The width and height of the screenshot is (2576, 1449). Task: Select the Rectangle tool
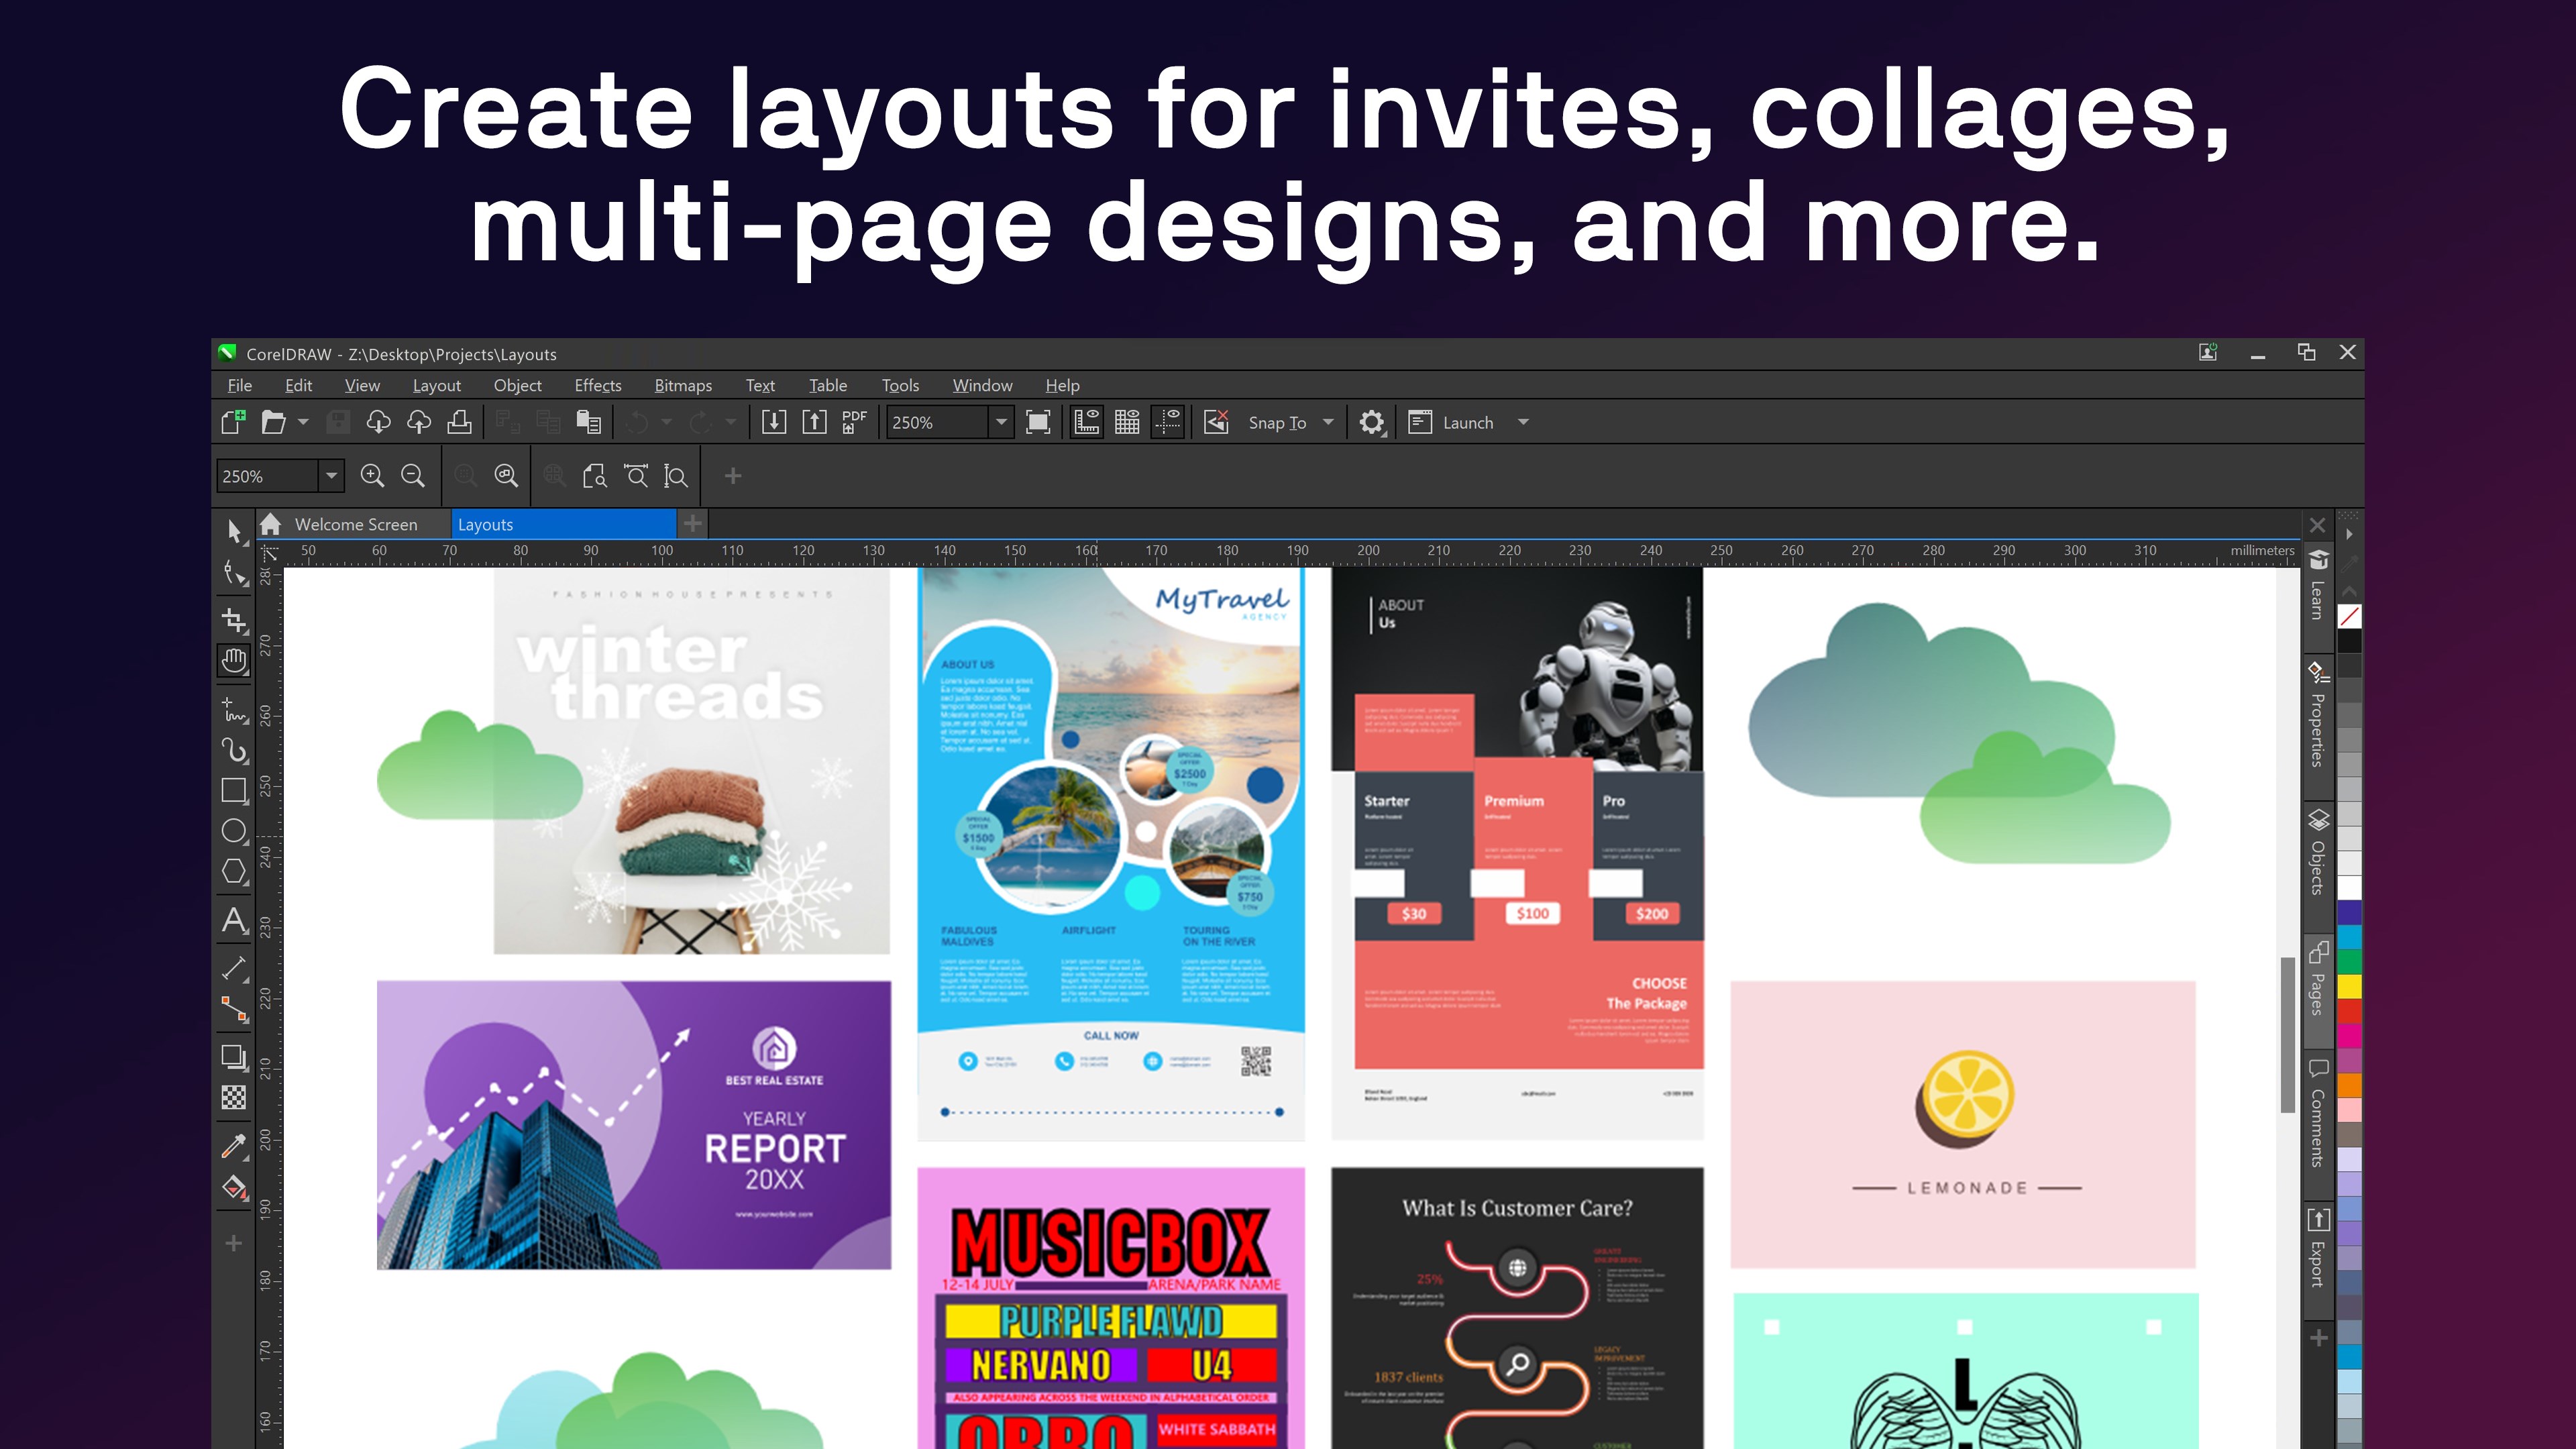(234, 790)
